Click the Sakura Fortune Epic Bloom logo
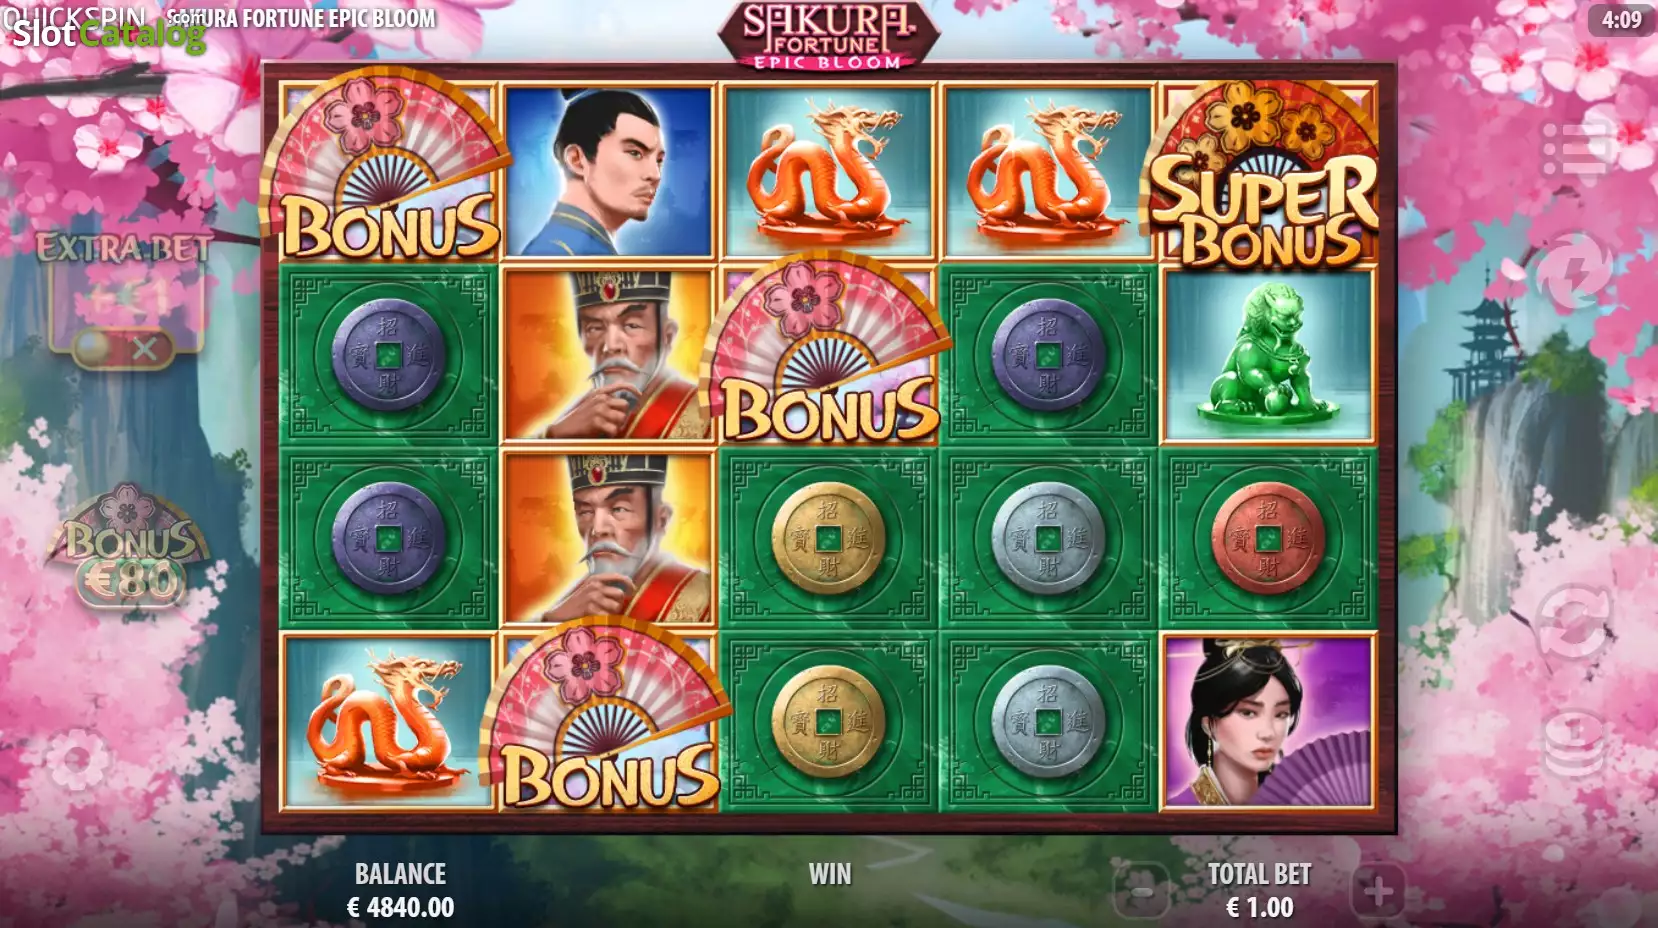 tap(828, 35)
